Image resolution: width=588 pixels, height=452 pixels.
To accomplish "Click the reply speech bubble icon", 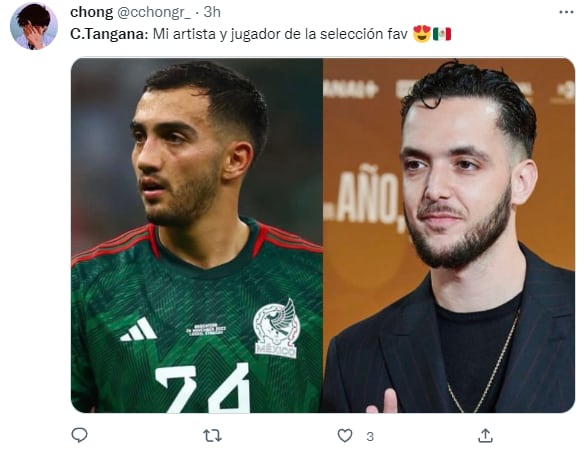I will pos(79,435).
